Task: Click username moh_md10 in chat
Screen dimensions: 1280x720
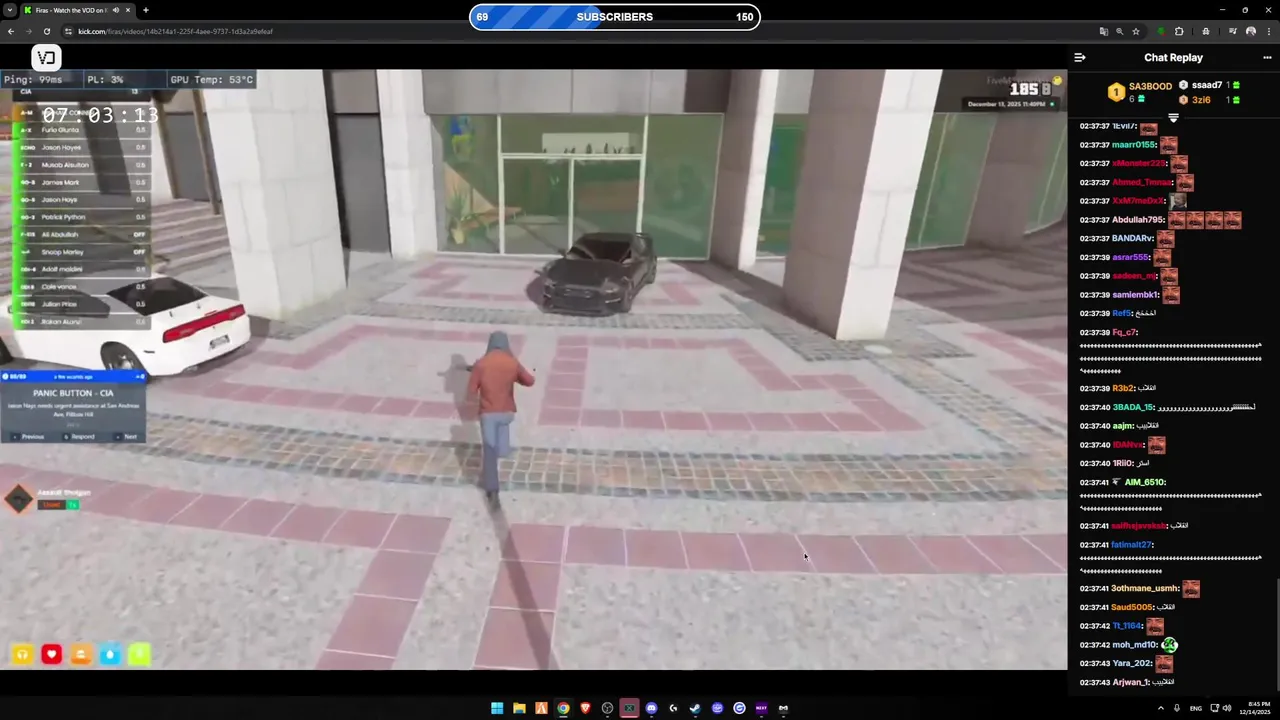Action: click(1135, 645)
